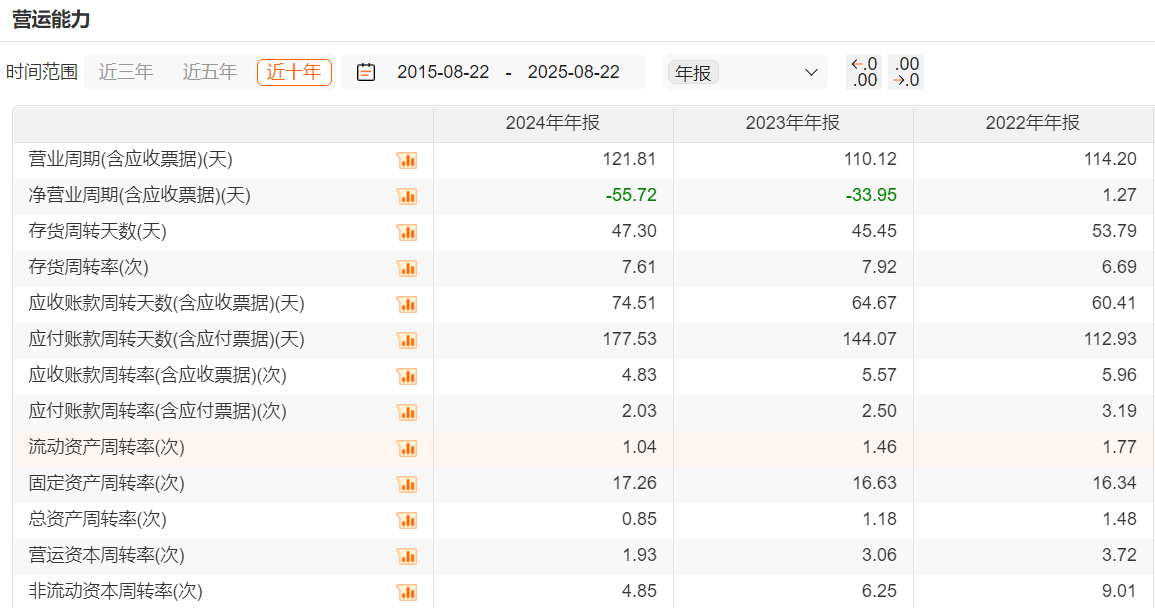Select the 总资产周转率(次) row label
Screen dimensions: 1155x608
click(x=97, y=519)
